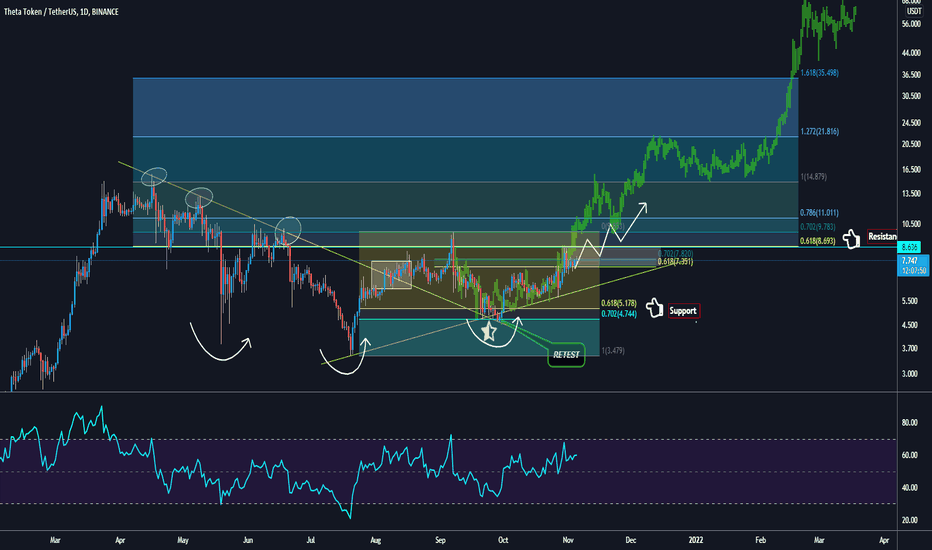This screenshot has width=932, height=550.
Task: Click 80.00 on the RSI scale
Action: click(909, 423)
